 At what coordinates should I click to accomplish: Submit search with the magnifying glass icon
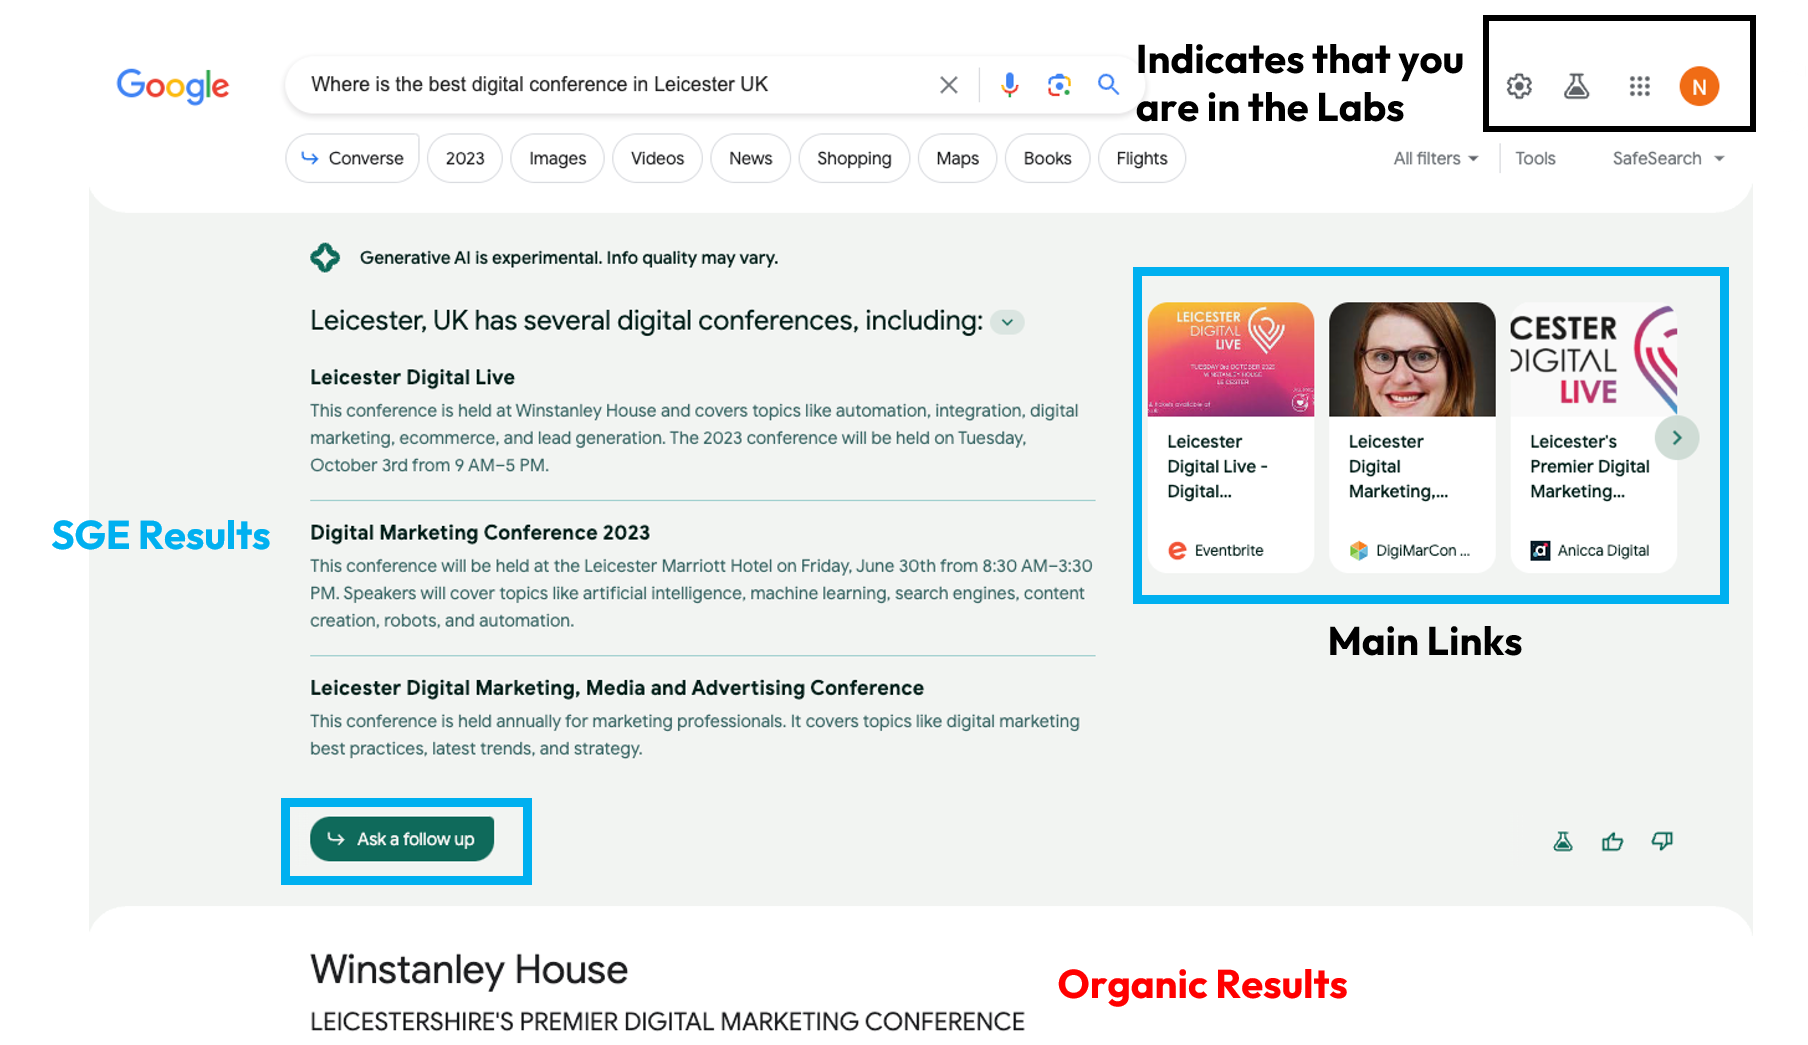(x=1108, y=84)
